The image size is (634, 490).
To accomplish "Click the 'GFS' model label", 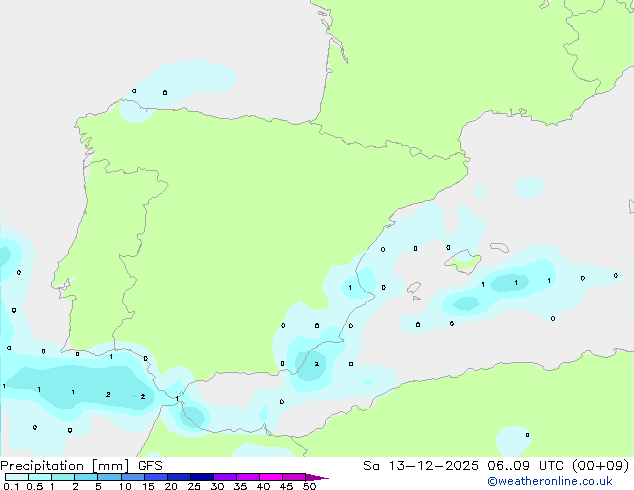I will [x=150, y=466].
